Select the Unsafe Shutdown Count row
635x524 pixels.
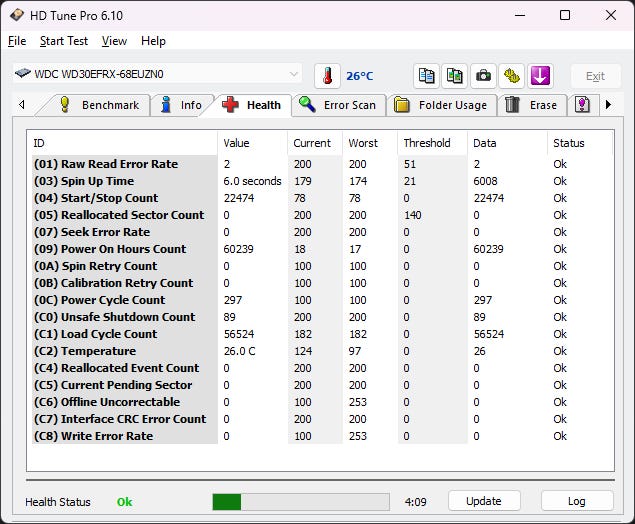[322, 317]
